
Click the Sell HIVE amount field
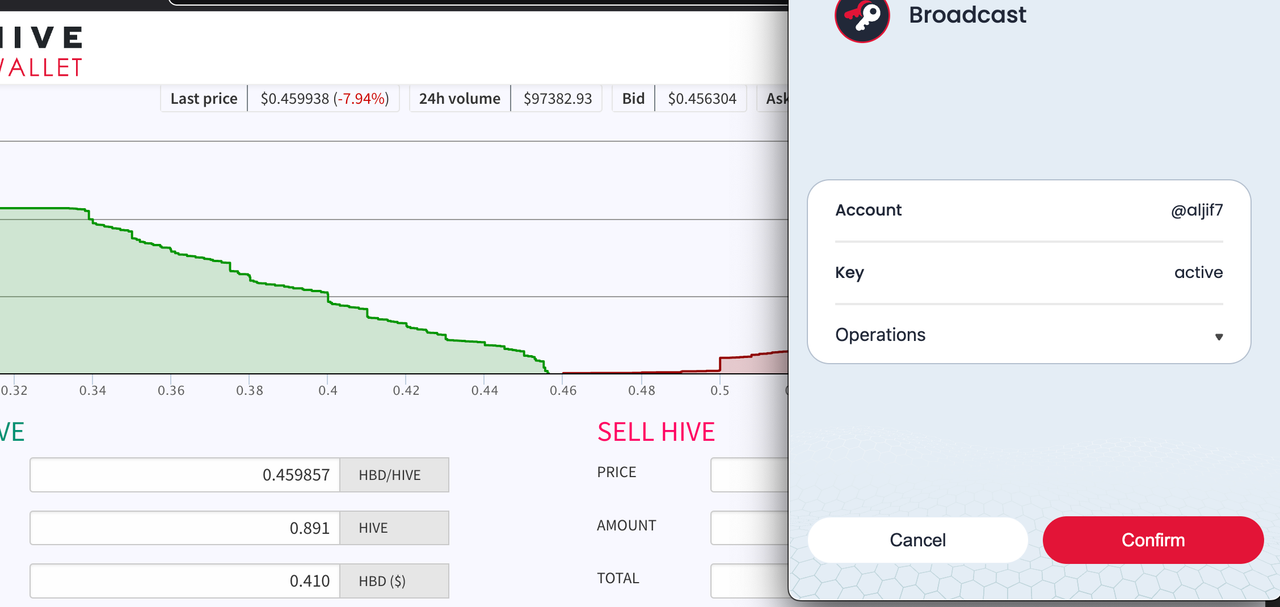[x=749, y=528]
